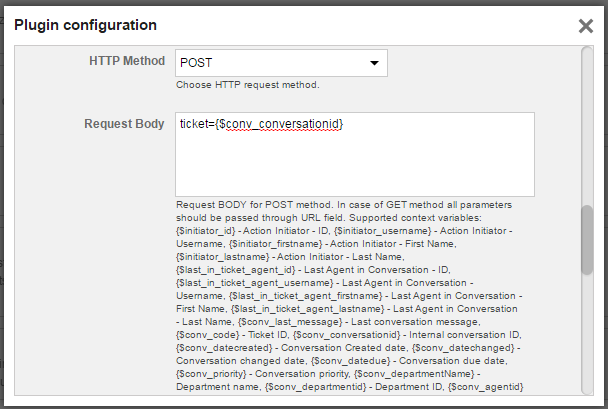
Task: Open the HTTP Method dropdown showing POST
Action: point(280,63)
